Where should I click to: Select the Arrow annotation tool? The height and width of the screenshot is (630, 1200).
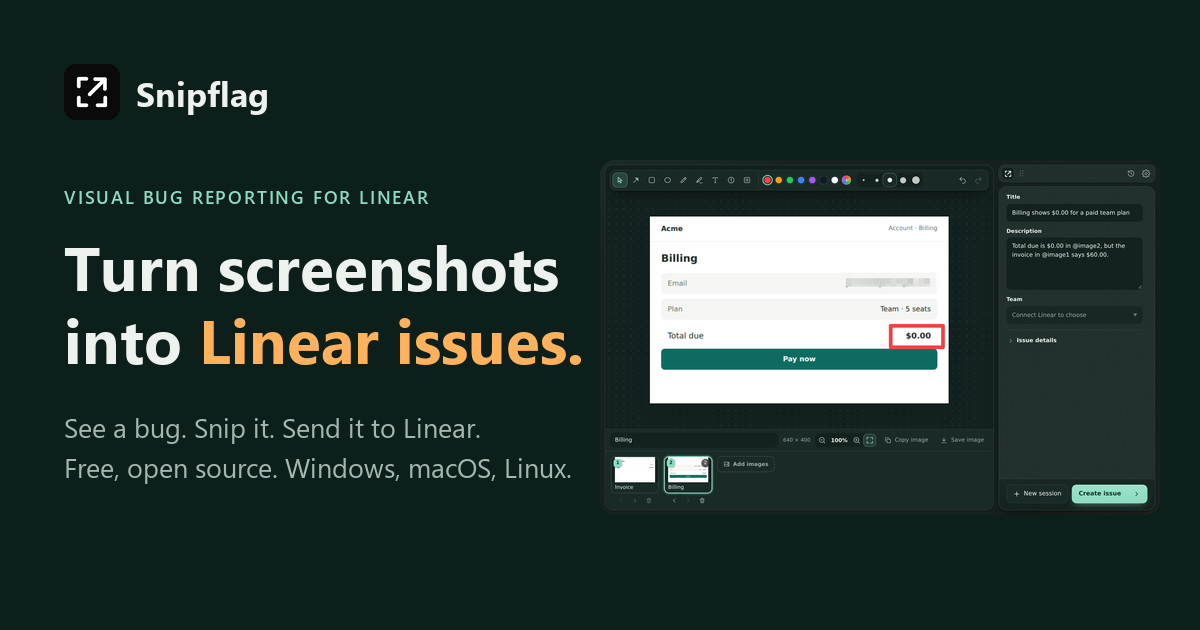pos(636,180)
